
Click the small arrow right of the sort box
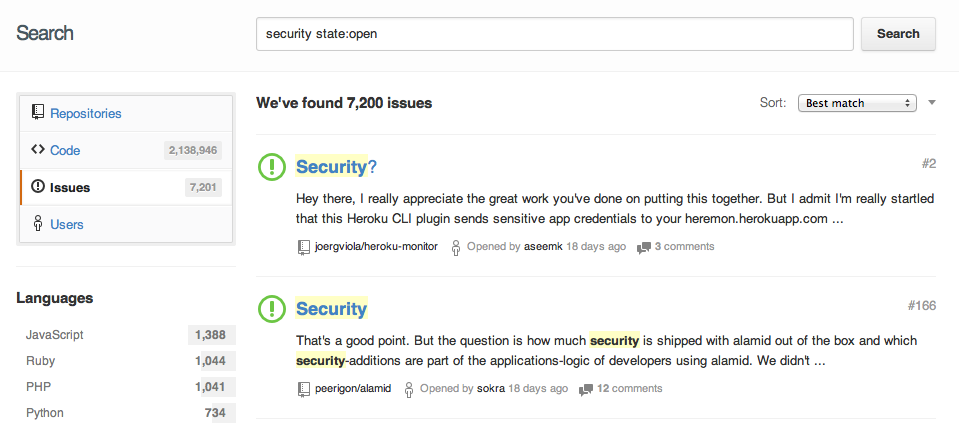(931, 103)
